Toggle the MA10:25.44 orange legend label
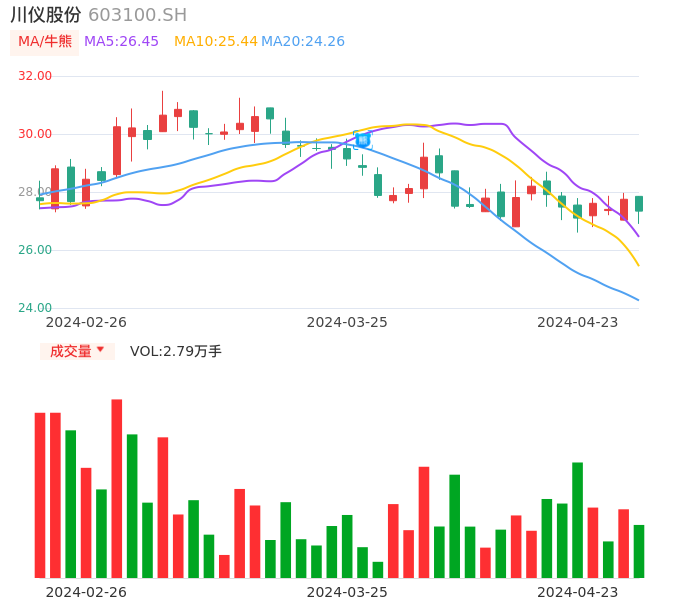 [215, 42]
